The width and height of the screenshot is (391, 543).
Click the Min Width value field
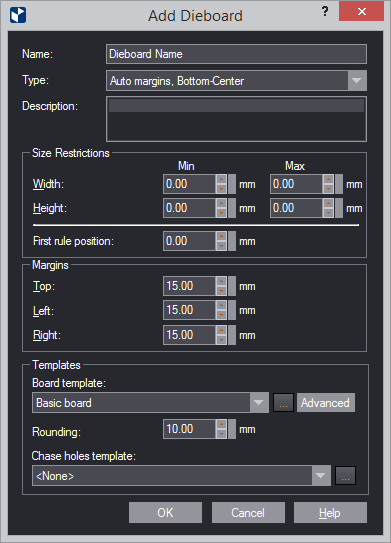[190, 184]
